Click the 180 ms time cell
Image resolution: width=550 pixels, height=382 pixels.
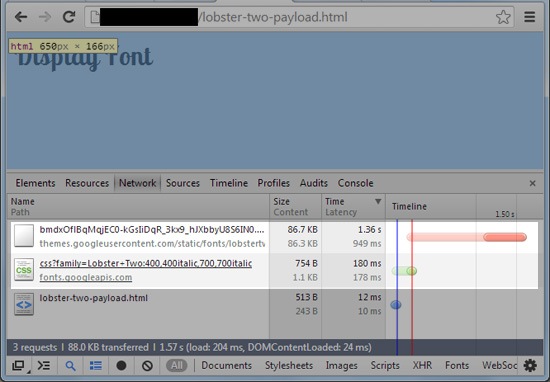click(x=367, y=263)
